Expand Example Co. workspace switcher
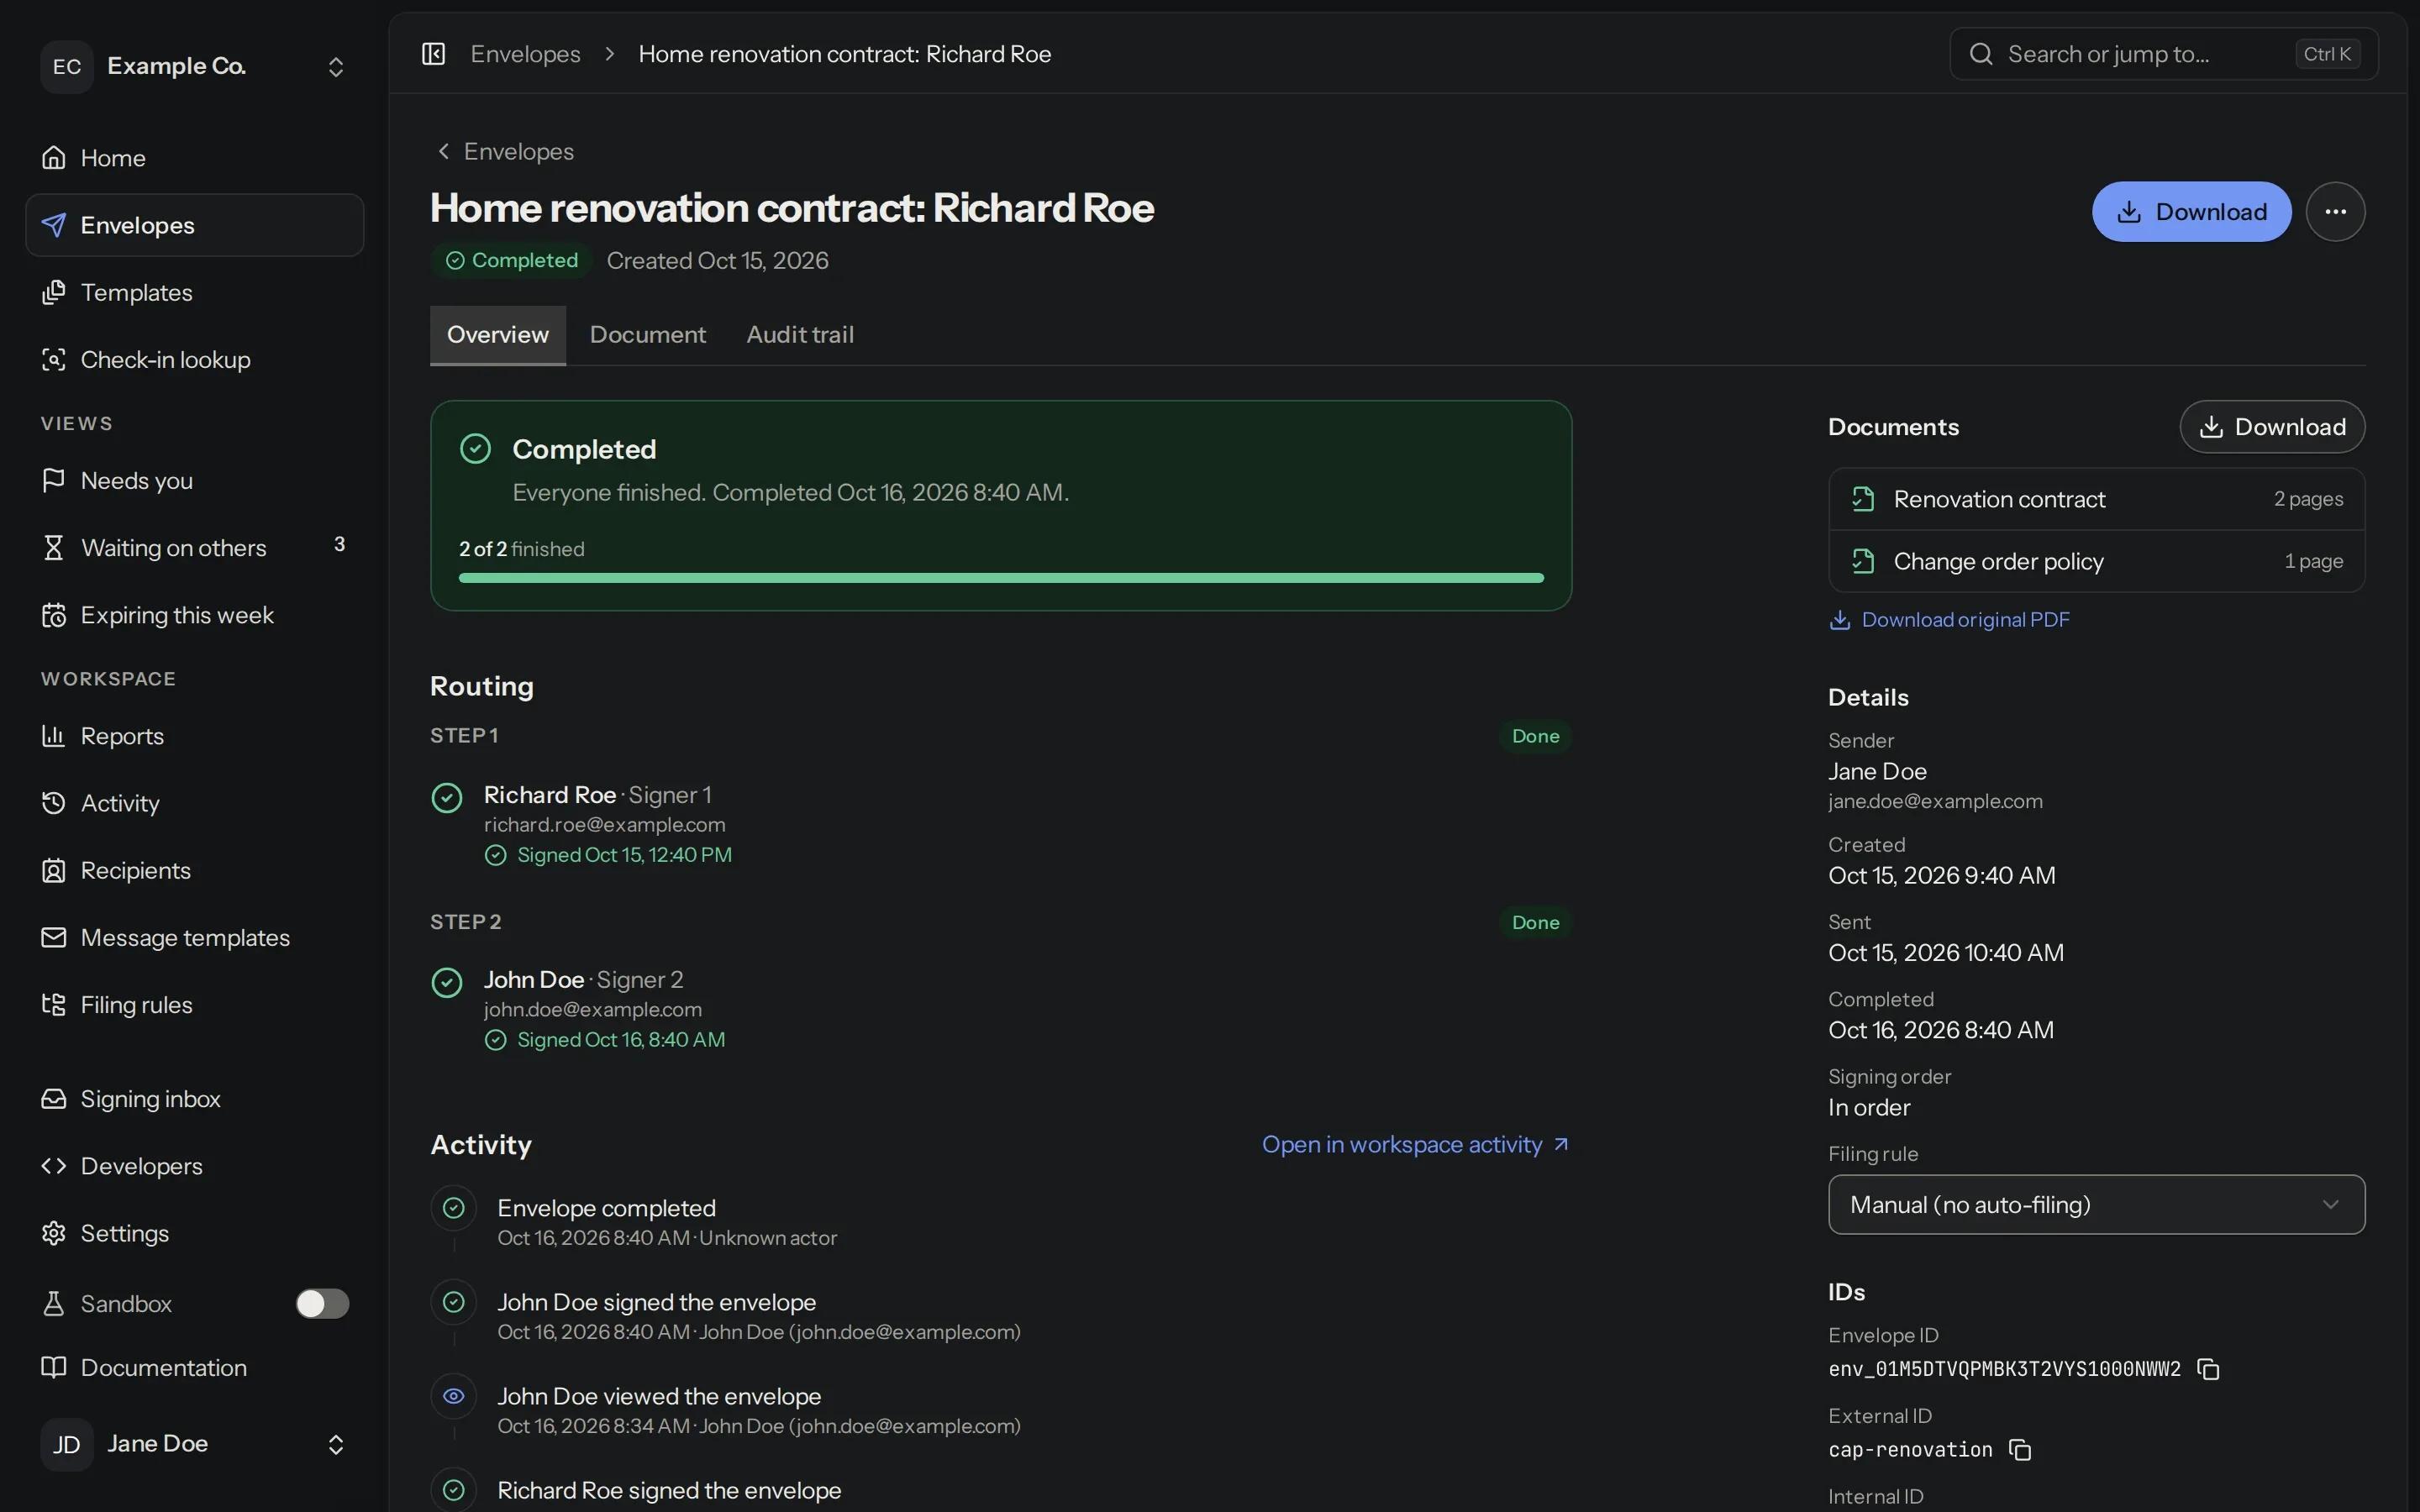 194,66
